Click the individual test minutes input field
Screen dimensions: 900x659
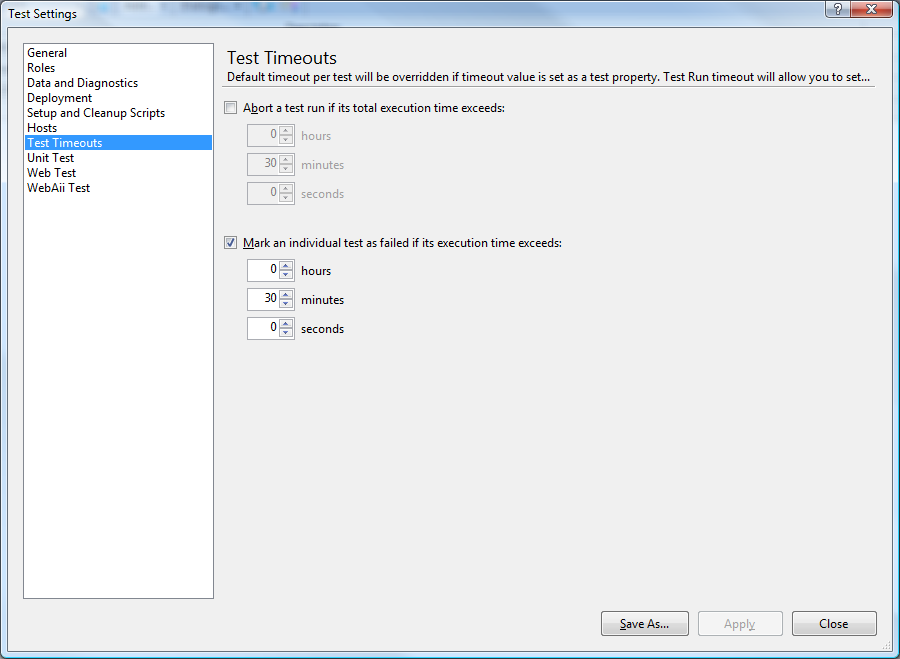[263, 299]
